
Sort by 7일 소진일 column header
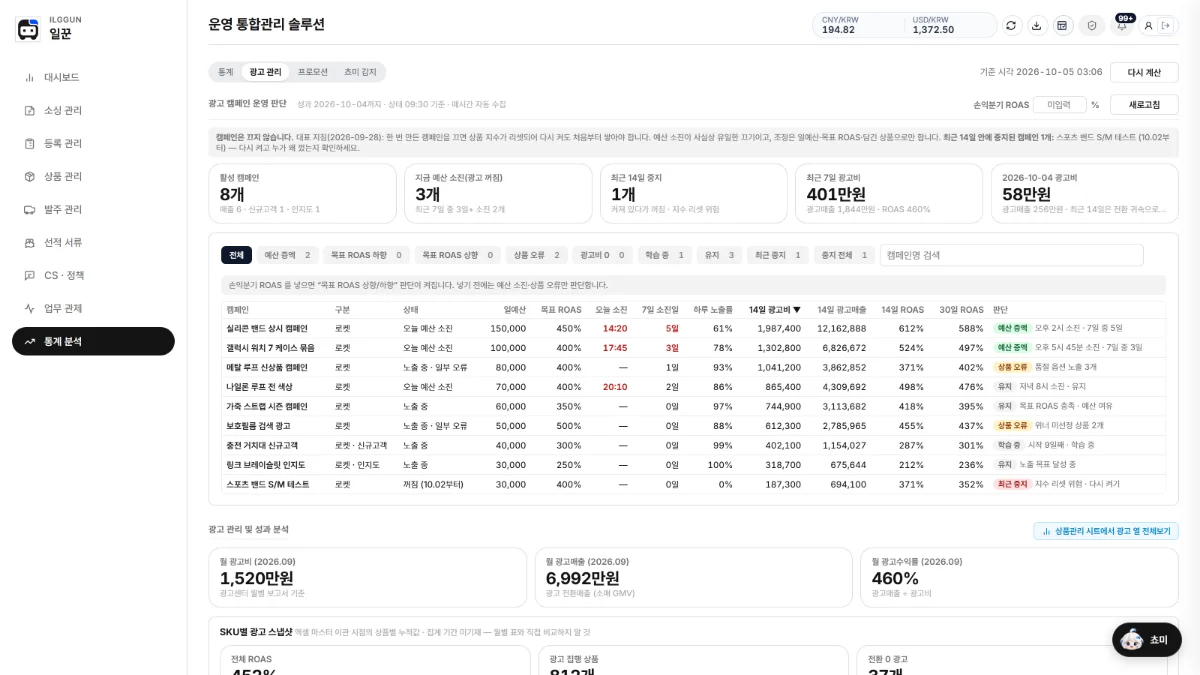point(660,310)
